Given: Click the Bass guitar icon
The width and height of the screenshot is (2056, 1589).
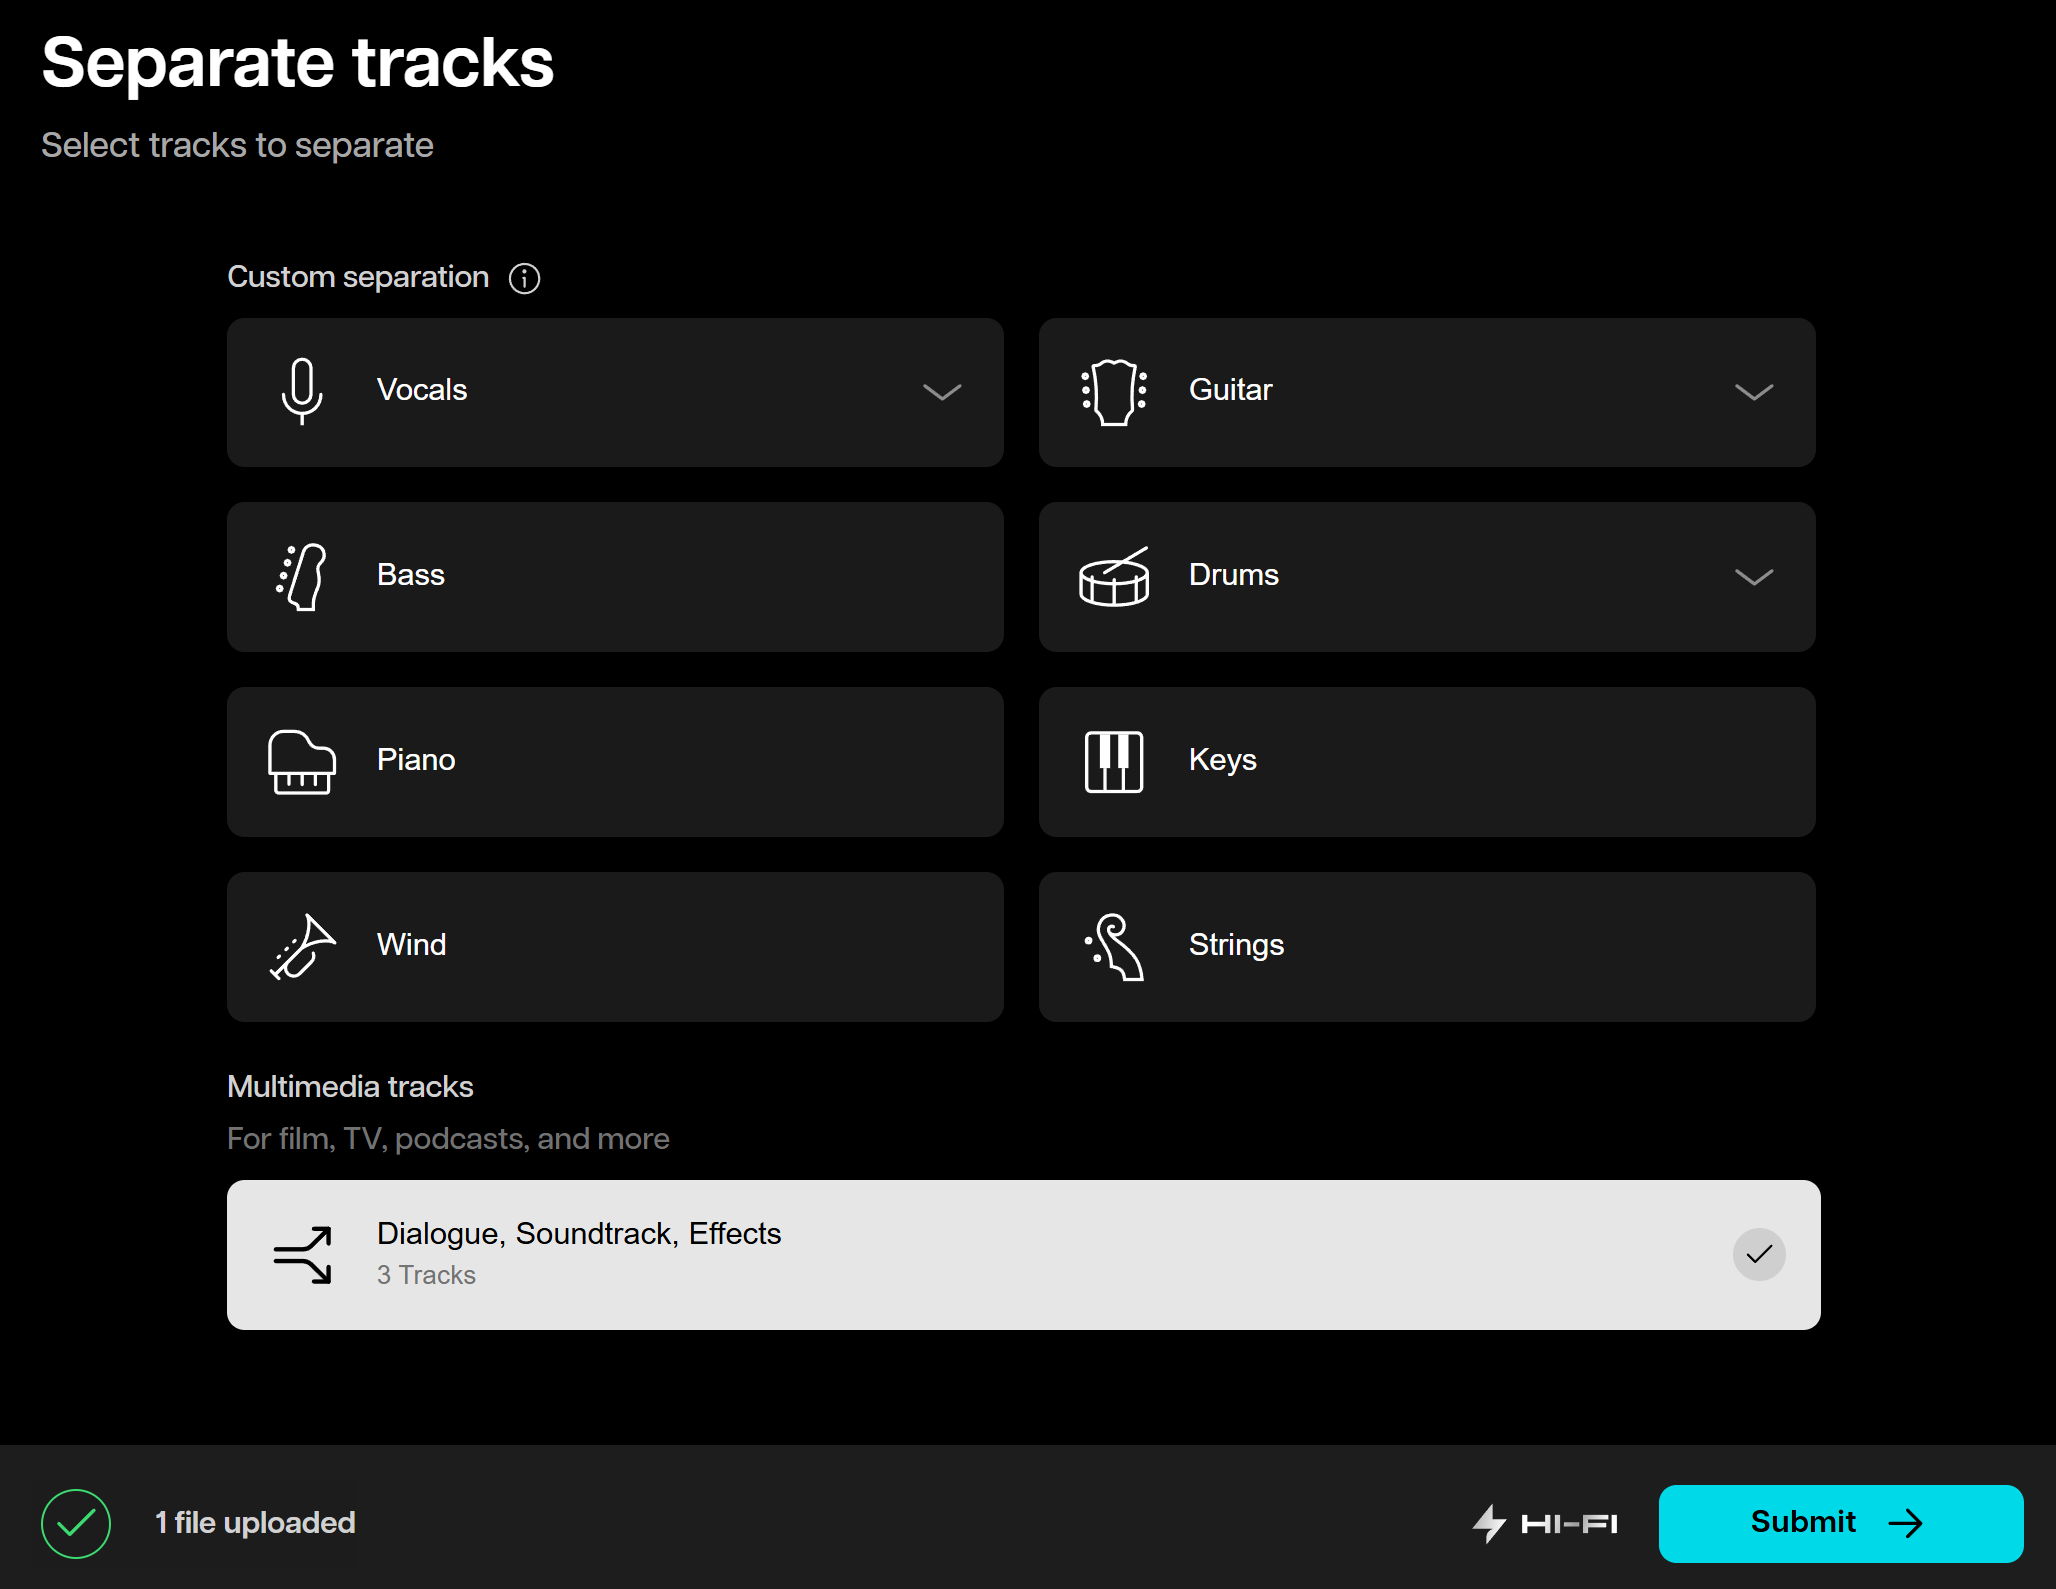Looking at the screenshot, I should (302, 577).
